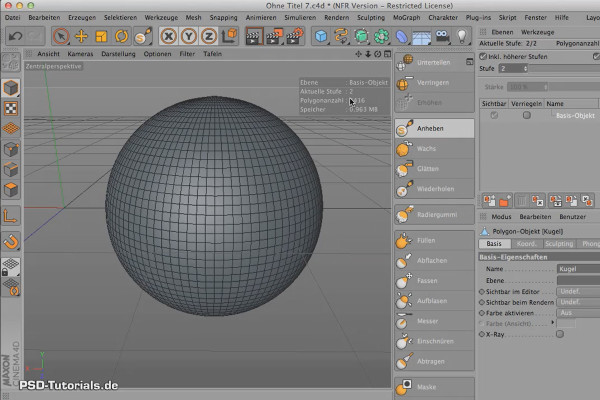This screenshot has height=400, width=600.
Task: Open Sichtbar beim Rendern dropdown
Action: pos(578,302)
